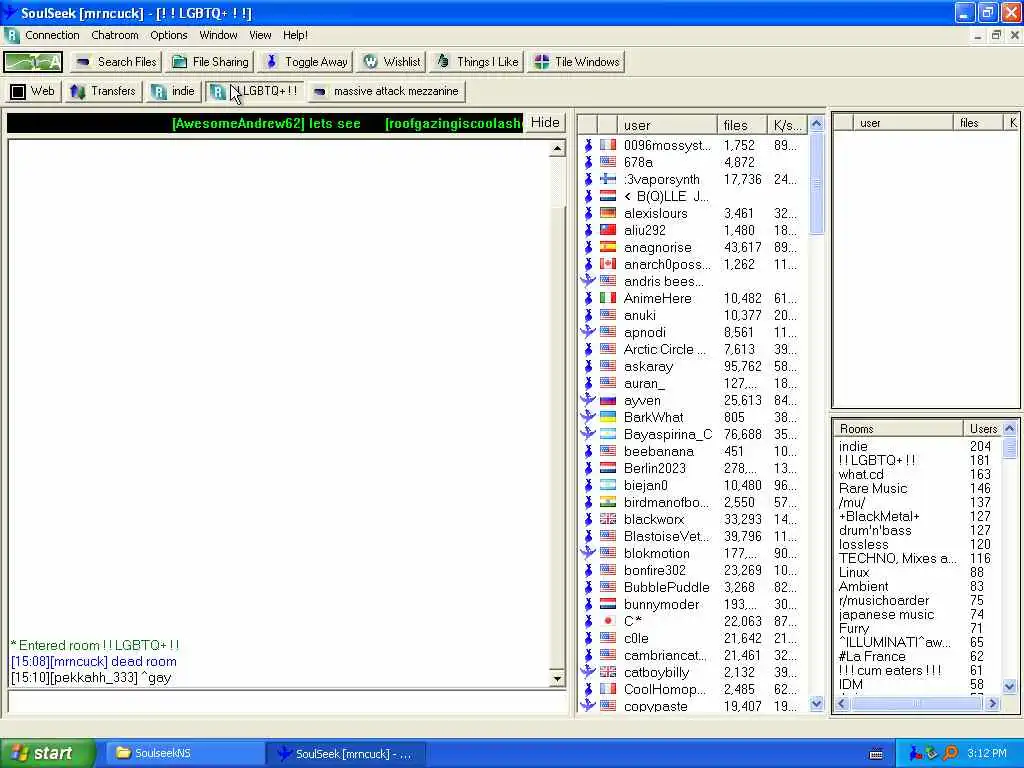
Task: Click the UK flag next to blackworx
Action: click(x=608, y=519)
